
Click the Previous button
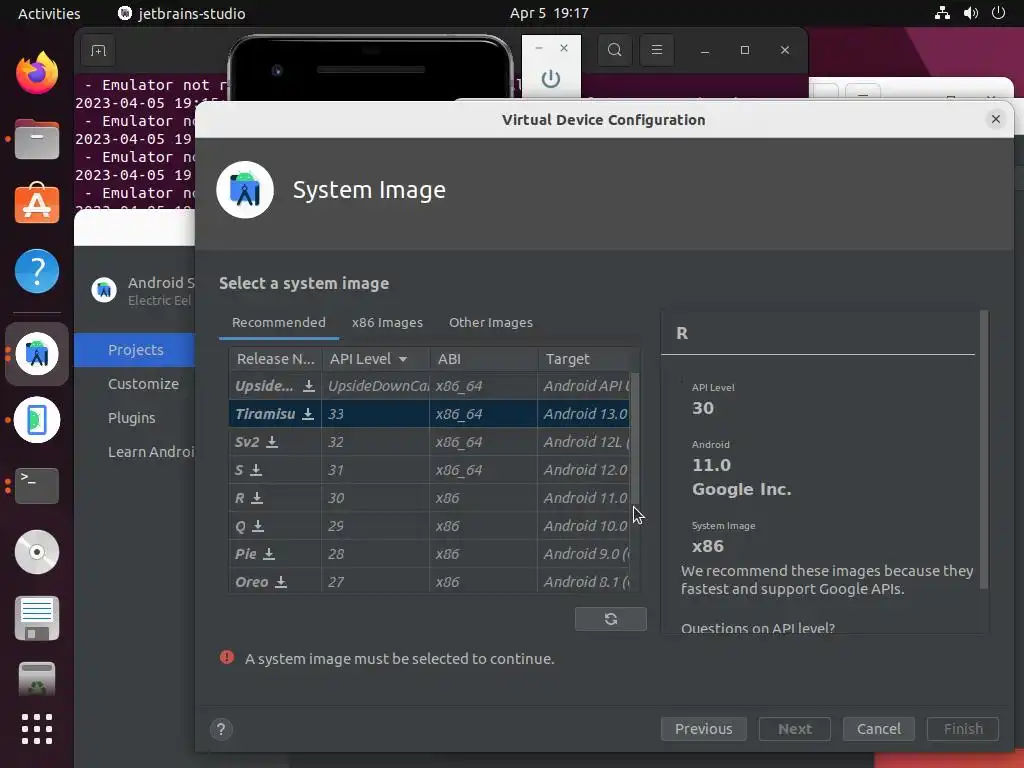703,729
